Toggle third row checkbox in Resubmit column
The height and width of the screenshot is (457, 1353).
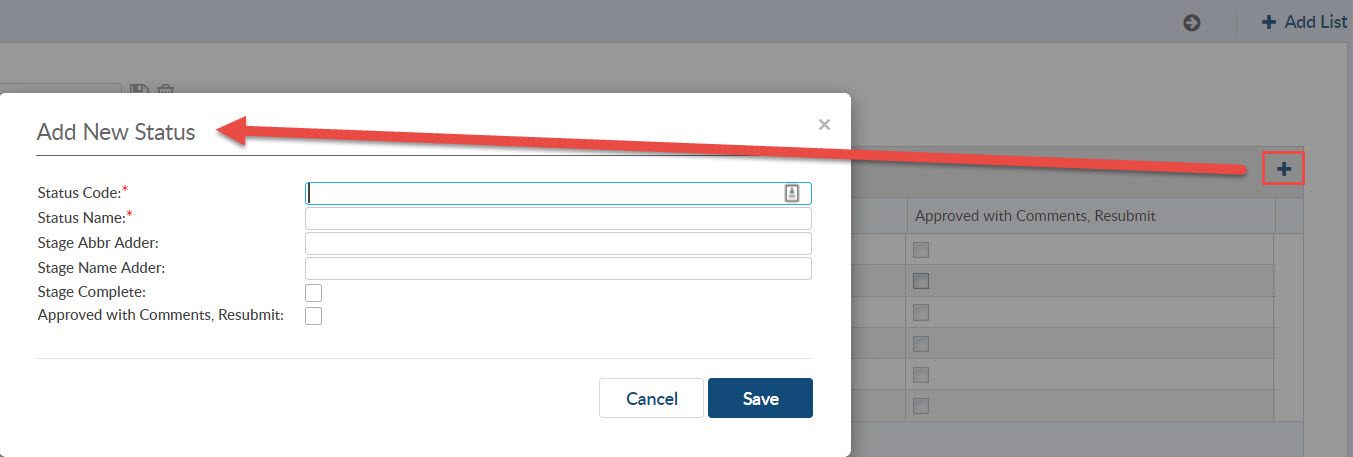point(921,312)
